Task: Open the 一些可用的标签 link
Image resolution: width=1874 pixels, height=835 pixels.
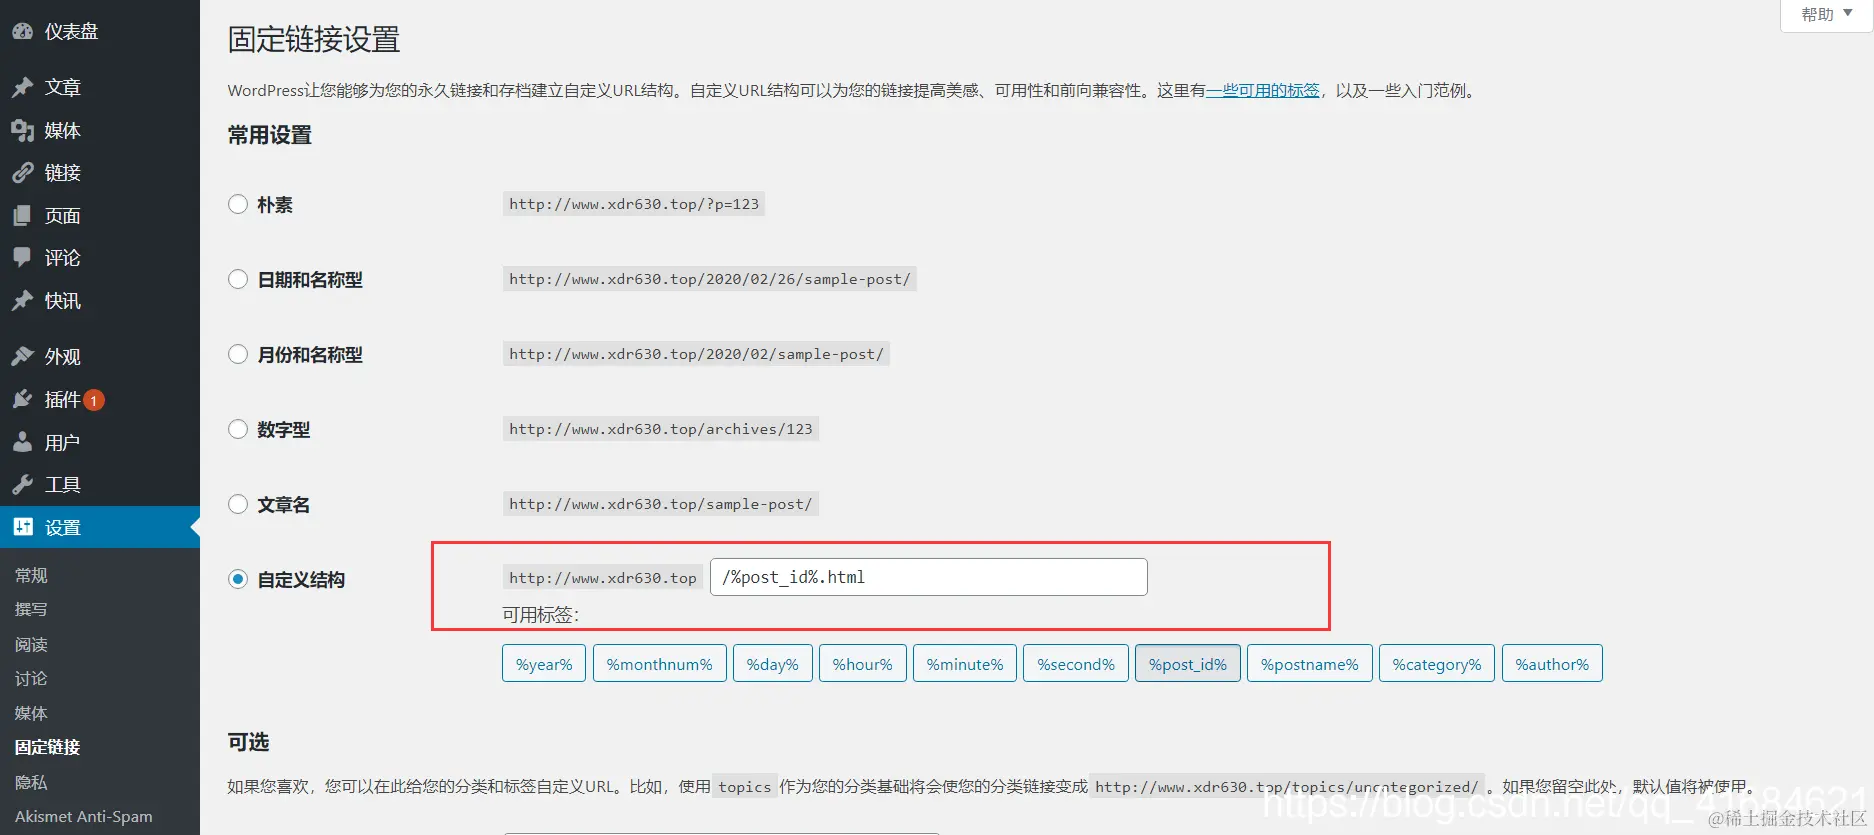Action: (x=1263, y=90)
